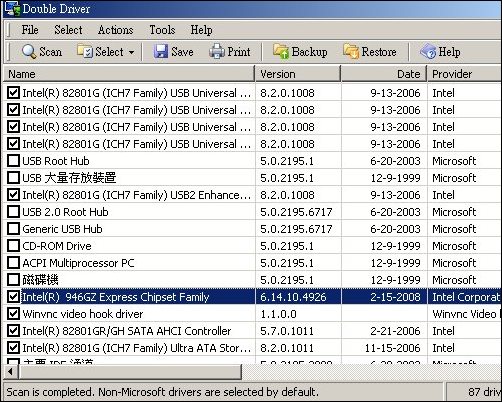Sort by the Version column header

[x=298, y=74]
